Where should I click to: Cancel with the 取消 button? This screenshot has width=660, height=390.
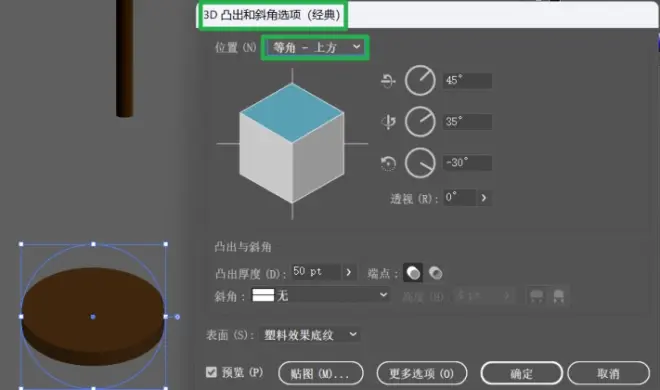[608, 373]
